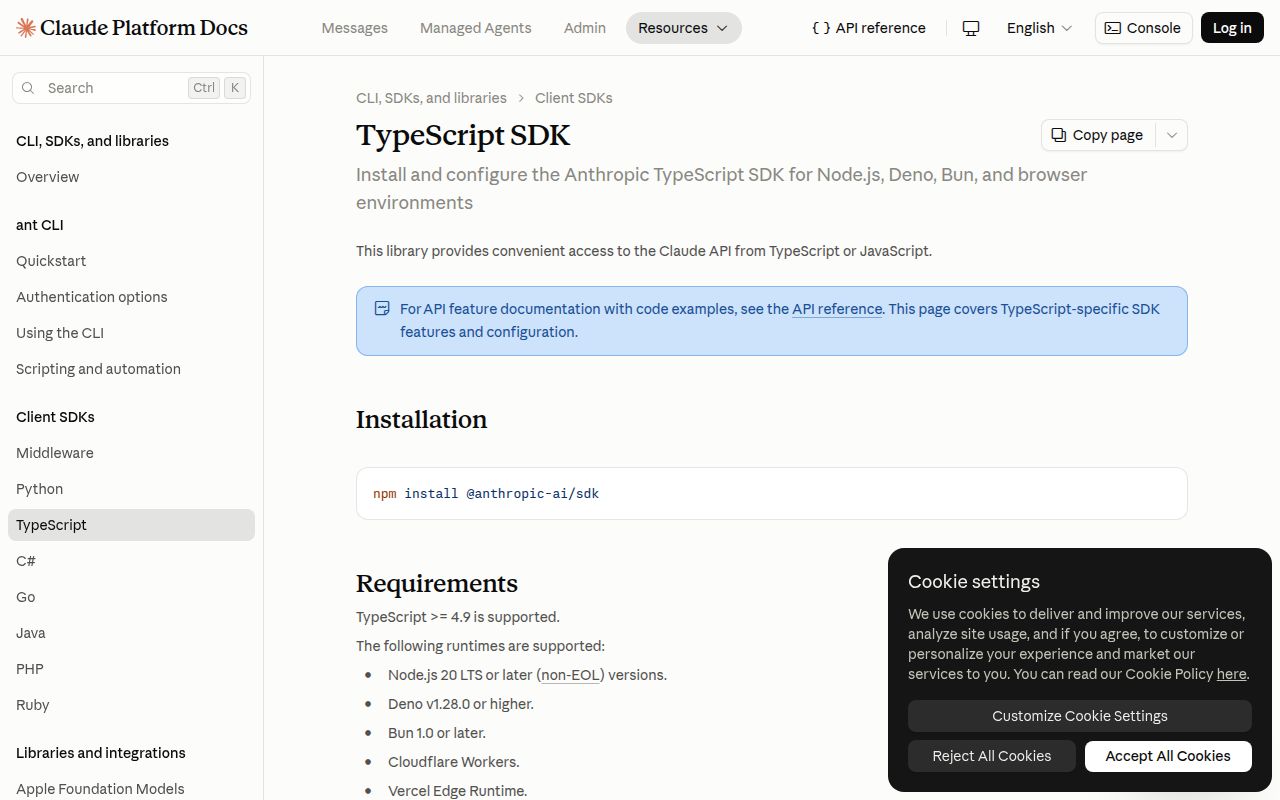The image size is (1280, 800).
Task: Select Scripting and automation in sidebar
Action: (131, 369)
